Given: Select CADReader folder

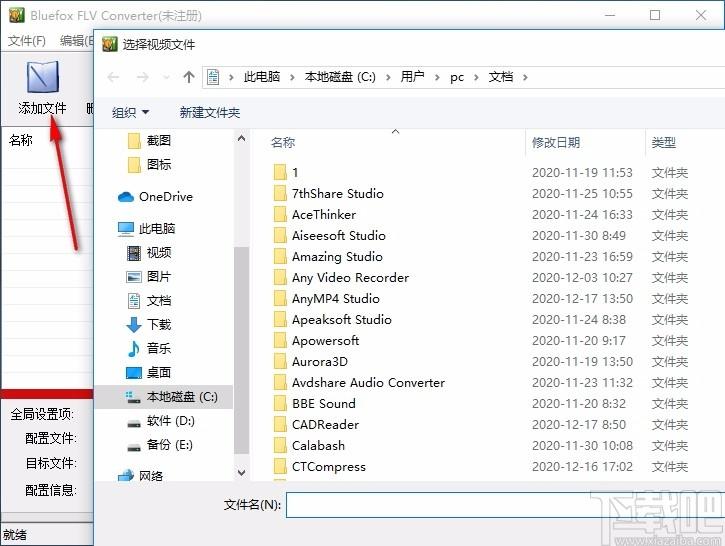Looking at the screenshot, I should click(x=316, y=425).
